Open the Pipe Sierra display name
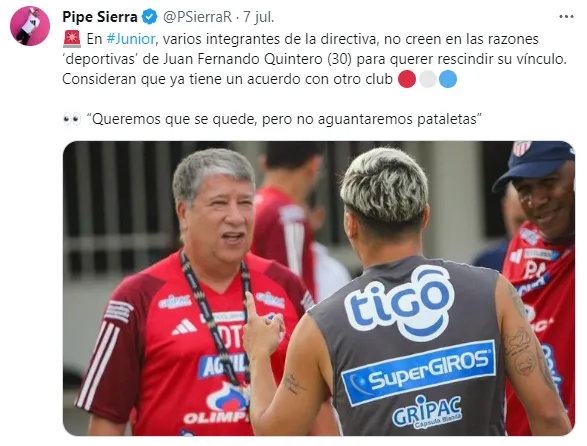587x446 pixels. [x=100, y=17]
